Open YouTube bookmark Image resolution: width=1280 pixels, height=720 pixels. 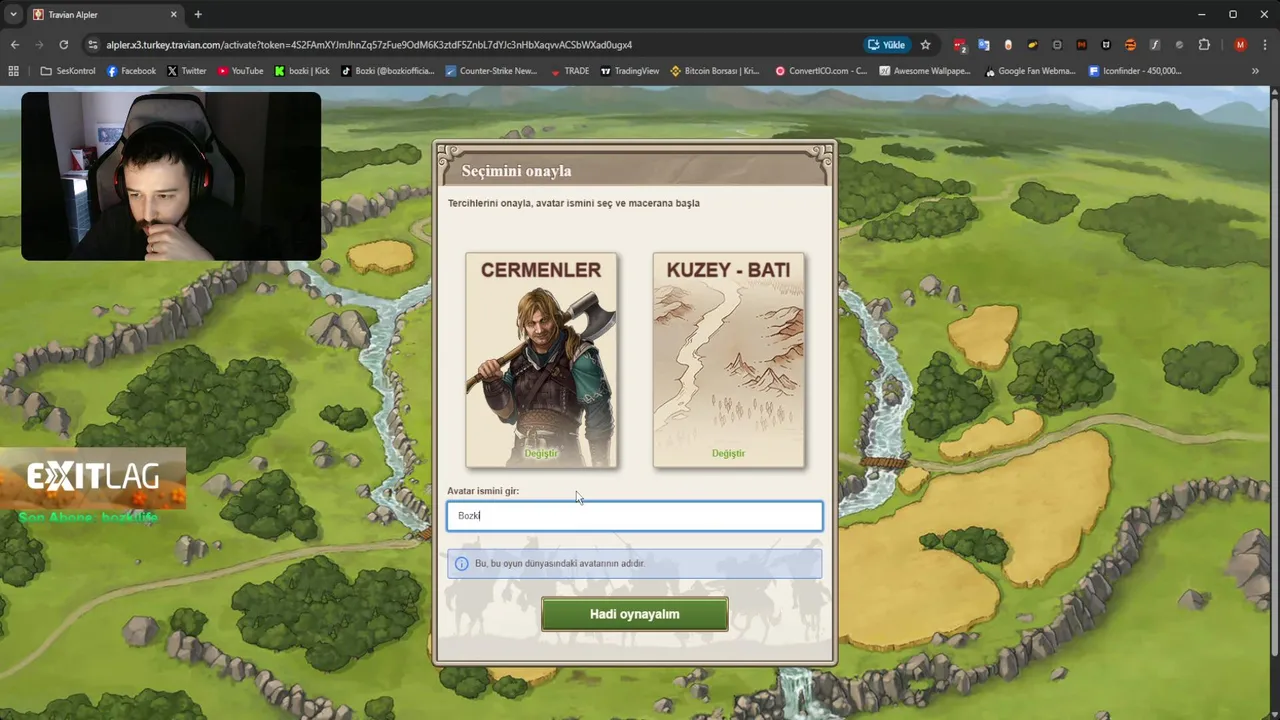tap(240, 71)
